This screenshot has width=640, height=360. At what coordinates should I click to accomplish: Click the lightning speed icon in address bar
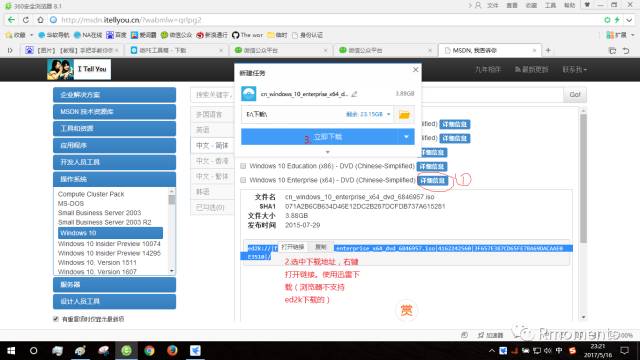click(x=617, y=20)
